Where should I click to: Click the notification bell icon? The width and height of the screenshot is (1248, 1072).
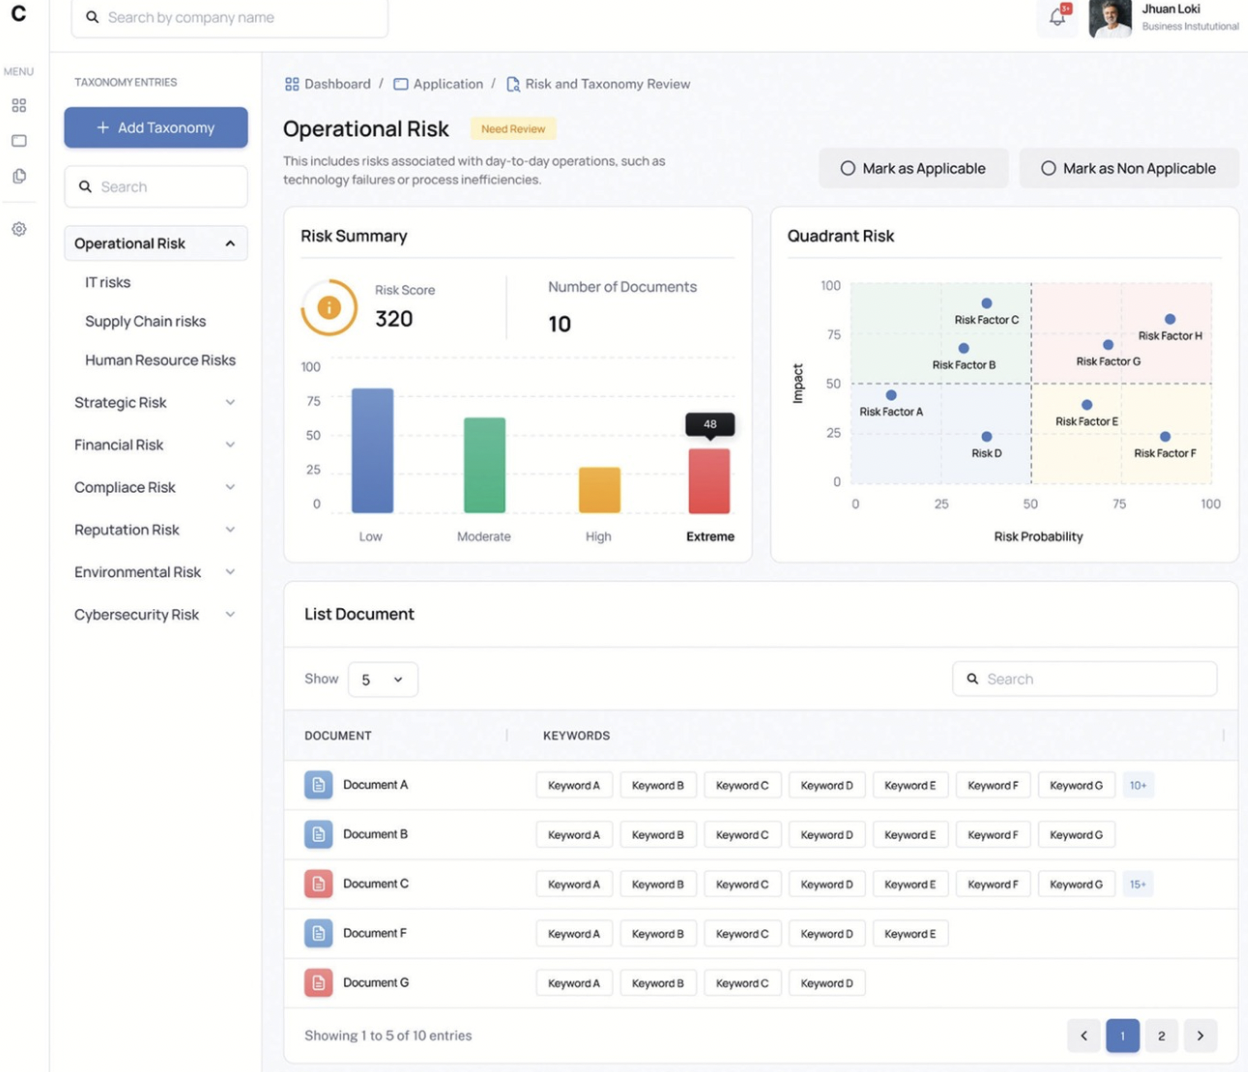1057,16
